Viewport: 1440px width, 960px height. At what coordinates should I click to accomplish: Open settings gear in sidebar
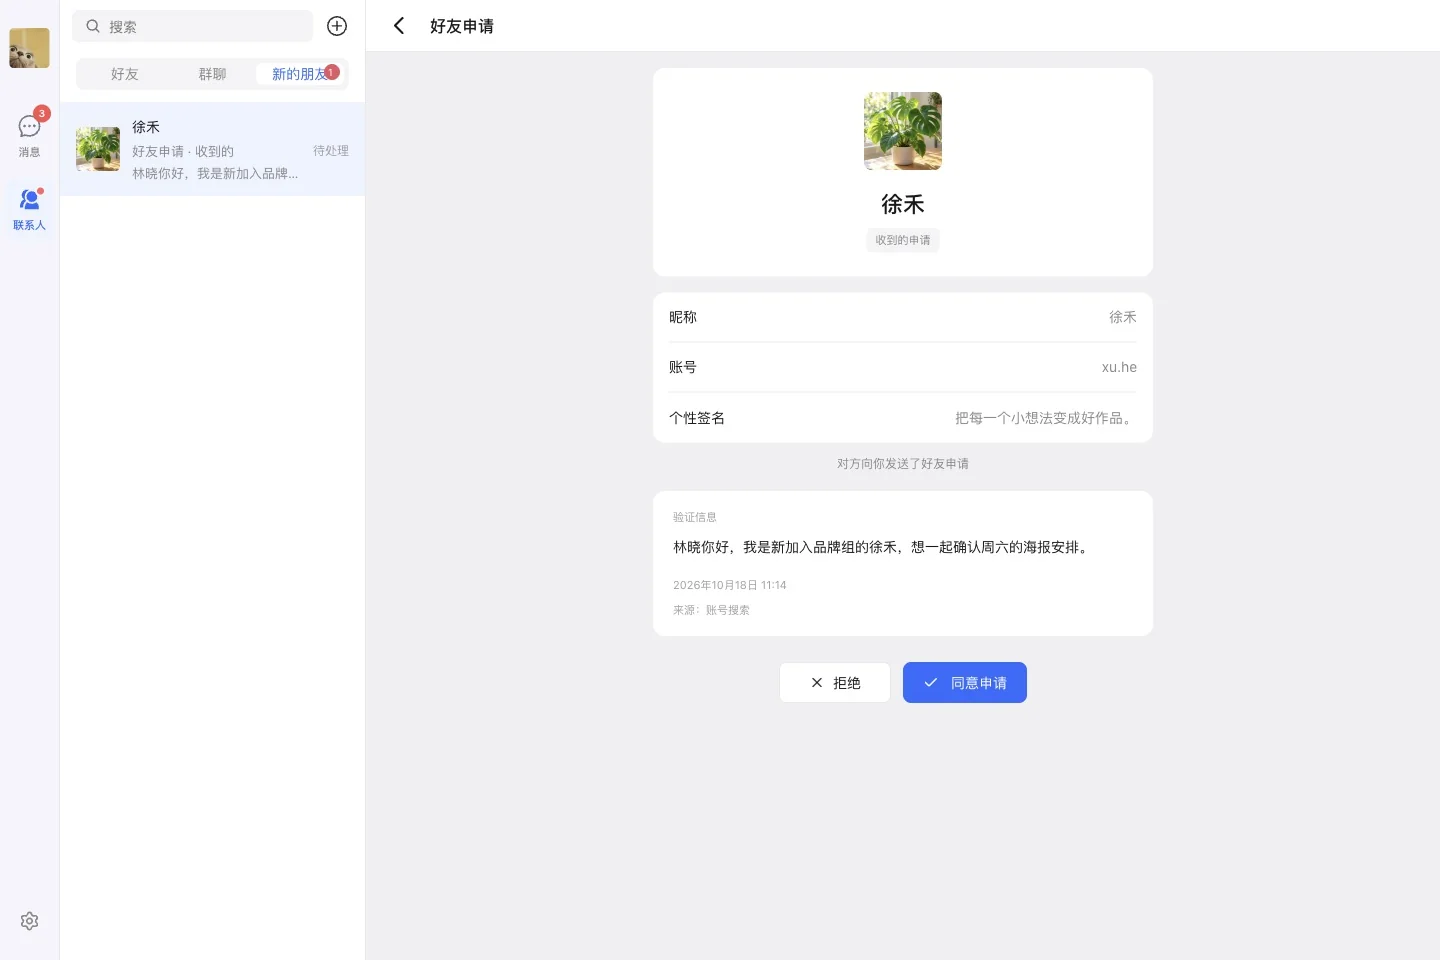point(29,921)
